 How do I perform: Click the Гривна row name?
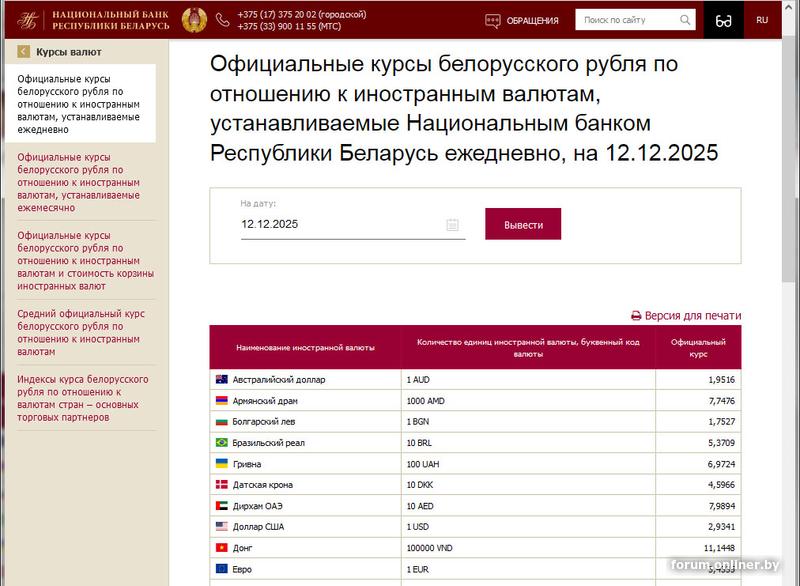pos(247,464)
